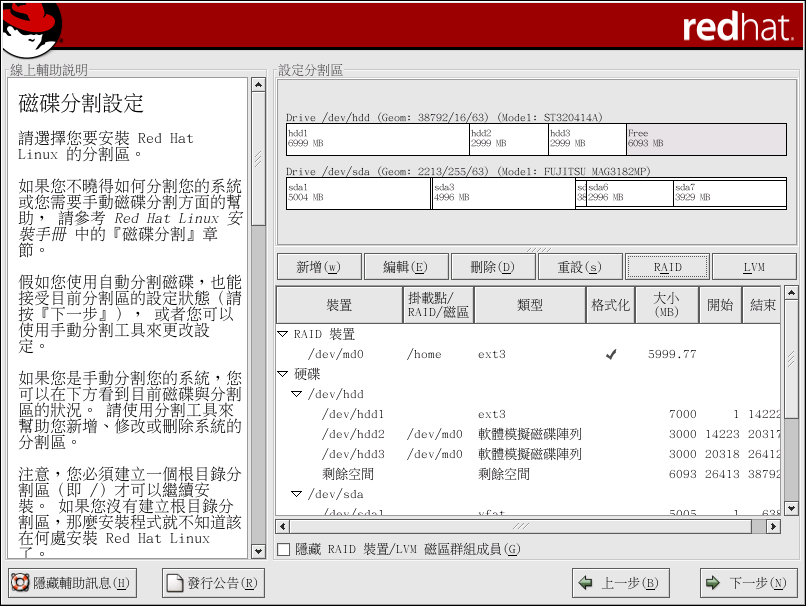The height and width of the screenshot is (606, 806).
Task: Sort by the 裝置 column header
Action: pyautogui.click(x=338, y=305)
